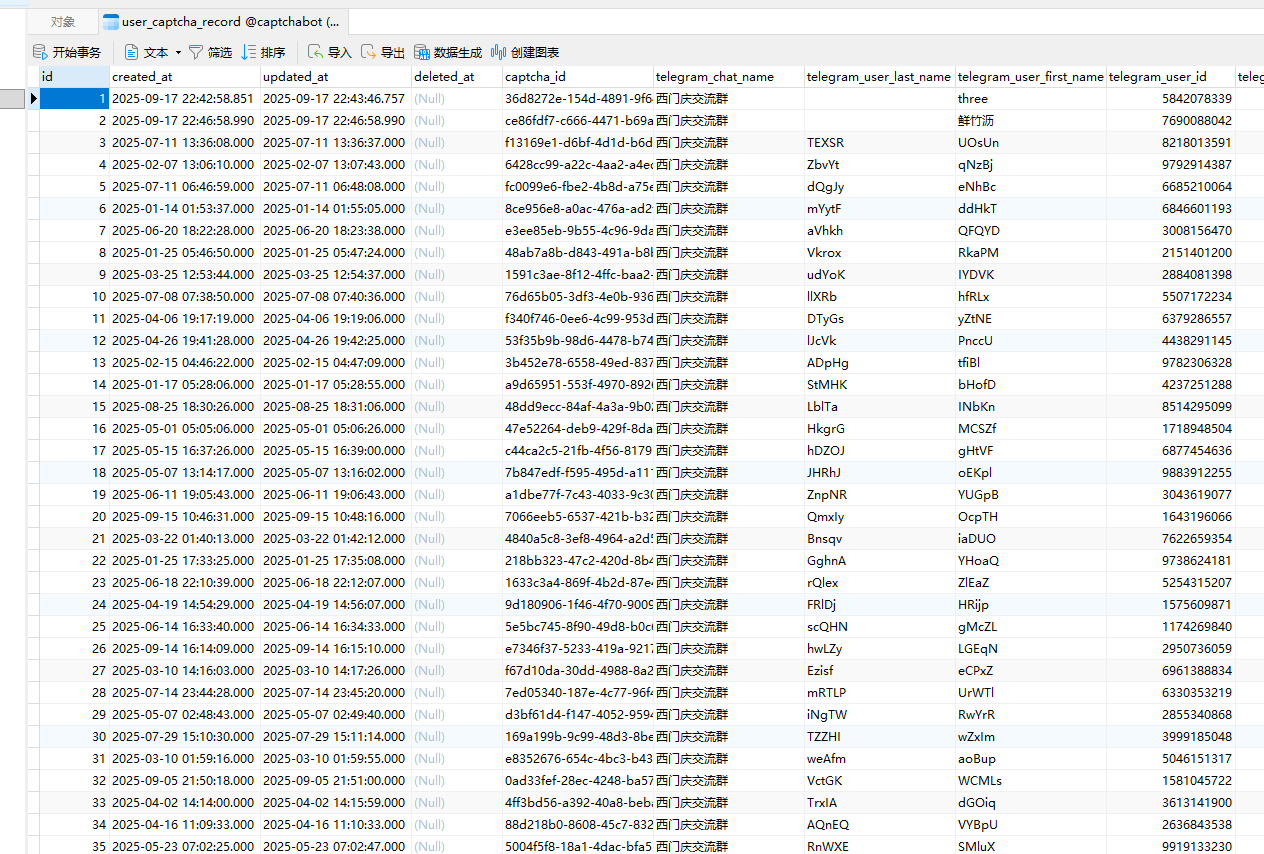Click last name cell 'VctGK'
The width and height of the screenshot is (1264, 854).
pos(880,780)
